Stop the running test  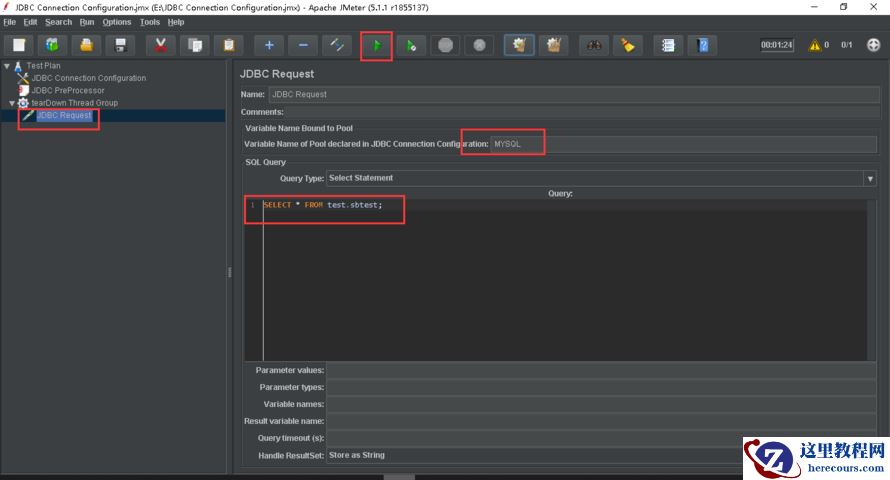(x=446, y=45)
